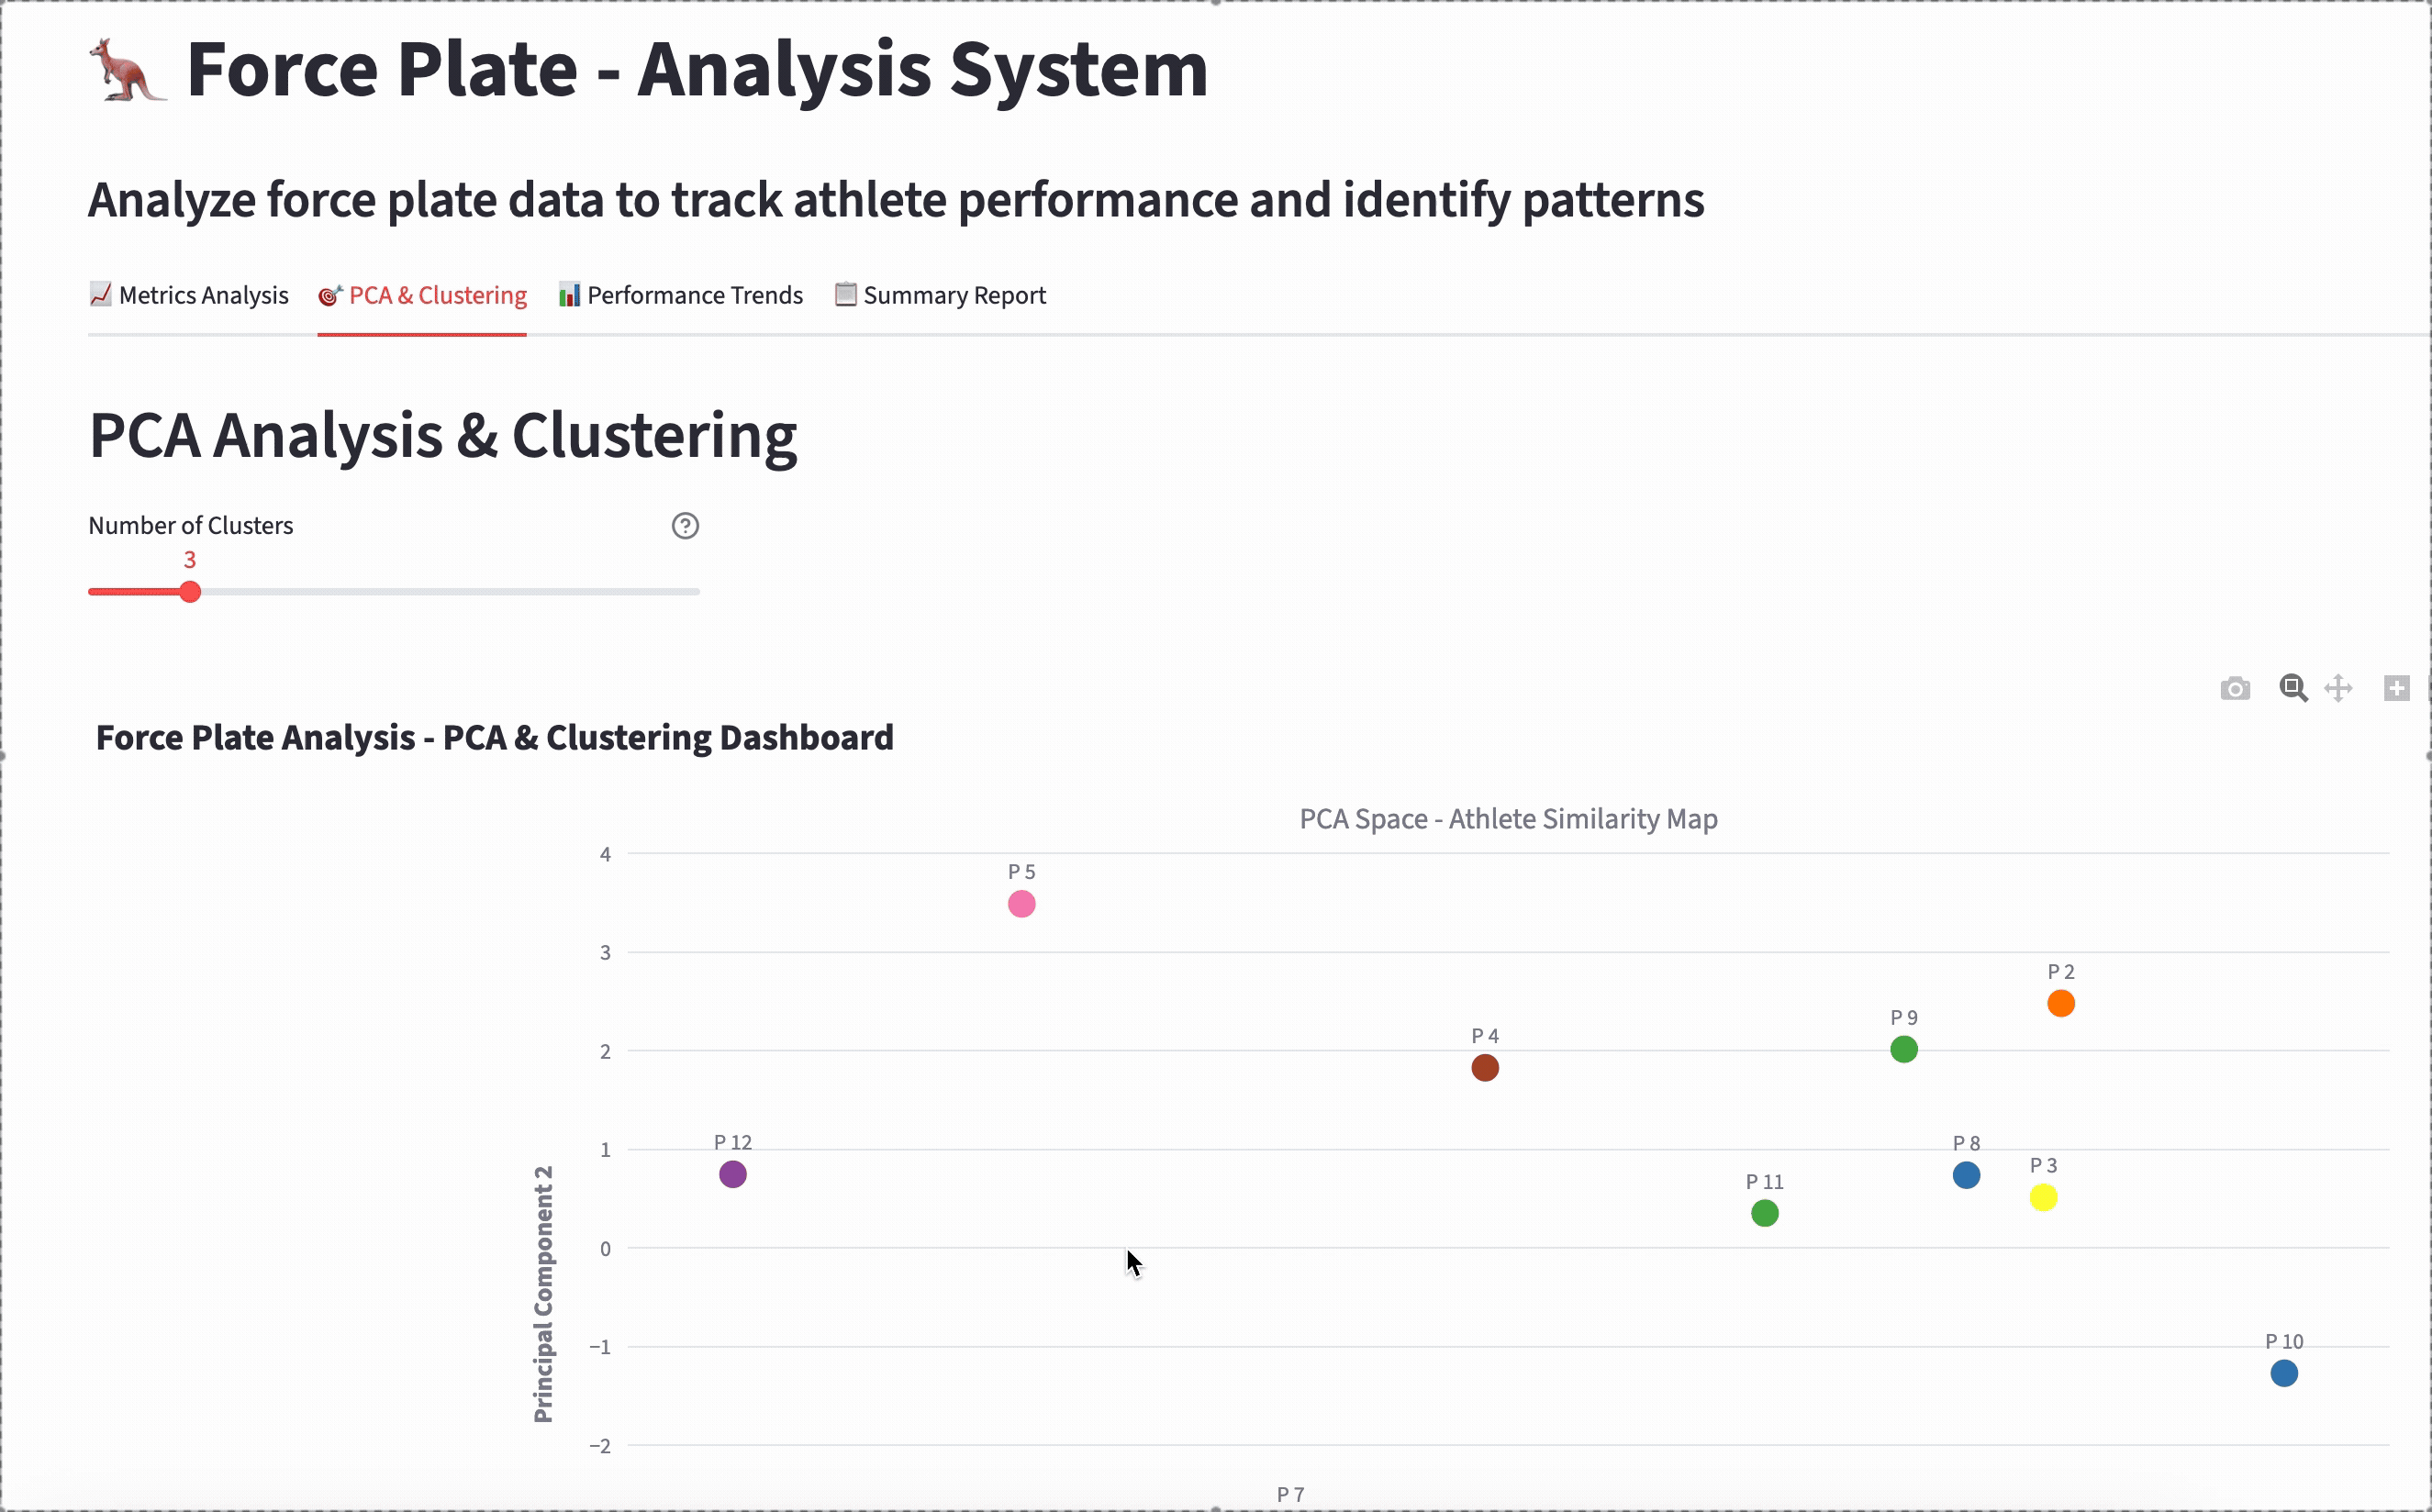Select the Pan arrows tool
This screenshot has width=2432, height=1512.
point(2338,688)
